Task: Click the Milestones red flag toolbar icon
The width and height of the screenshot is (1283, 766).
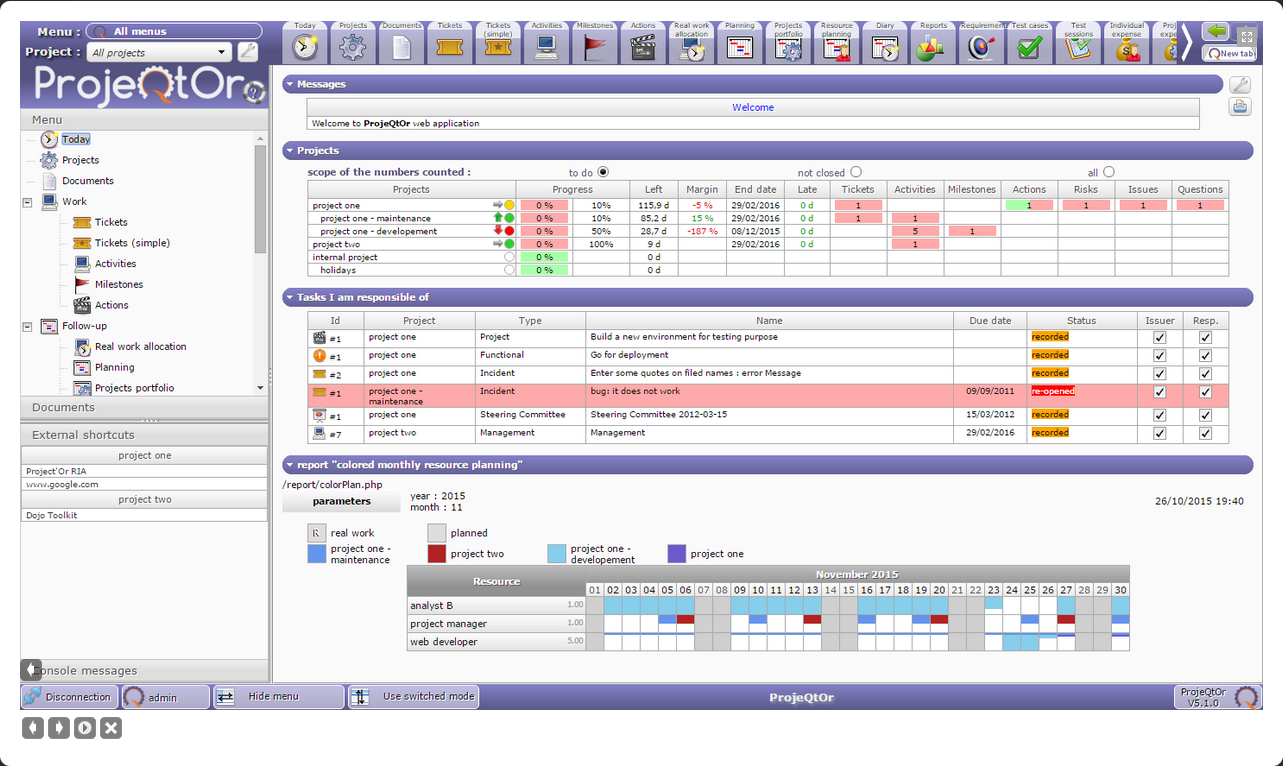Action: (595, 47)
